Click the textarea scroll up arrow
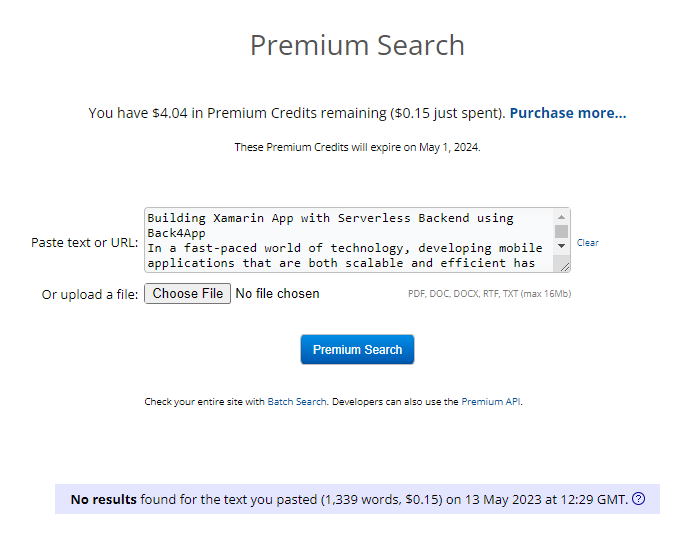 [562, 217]
